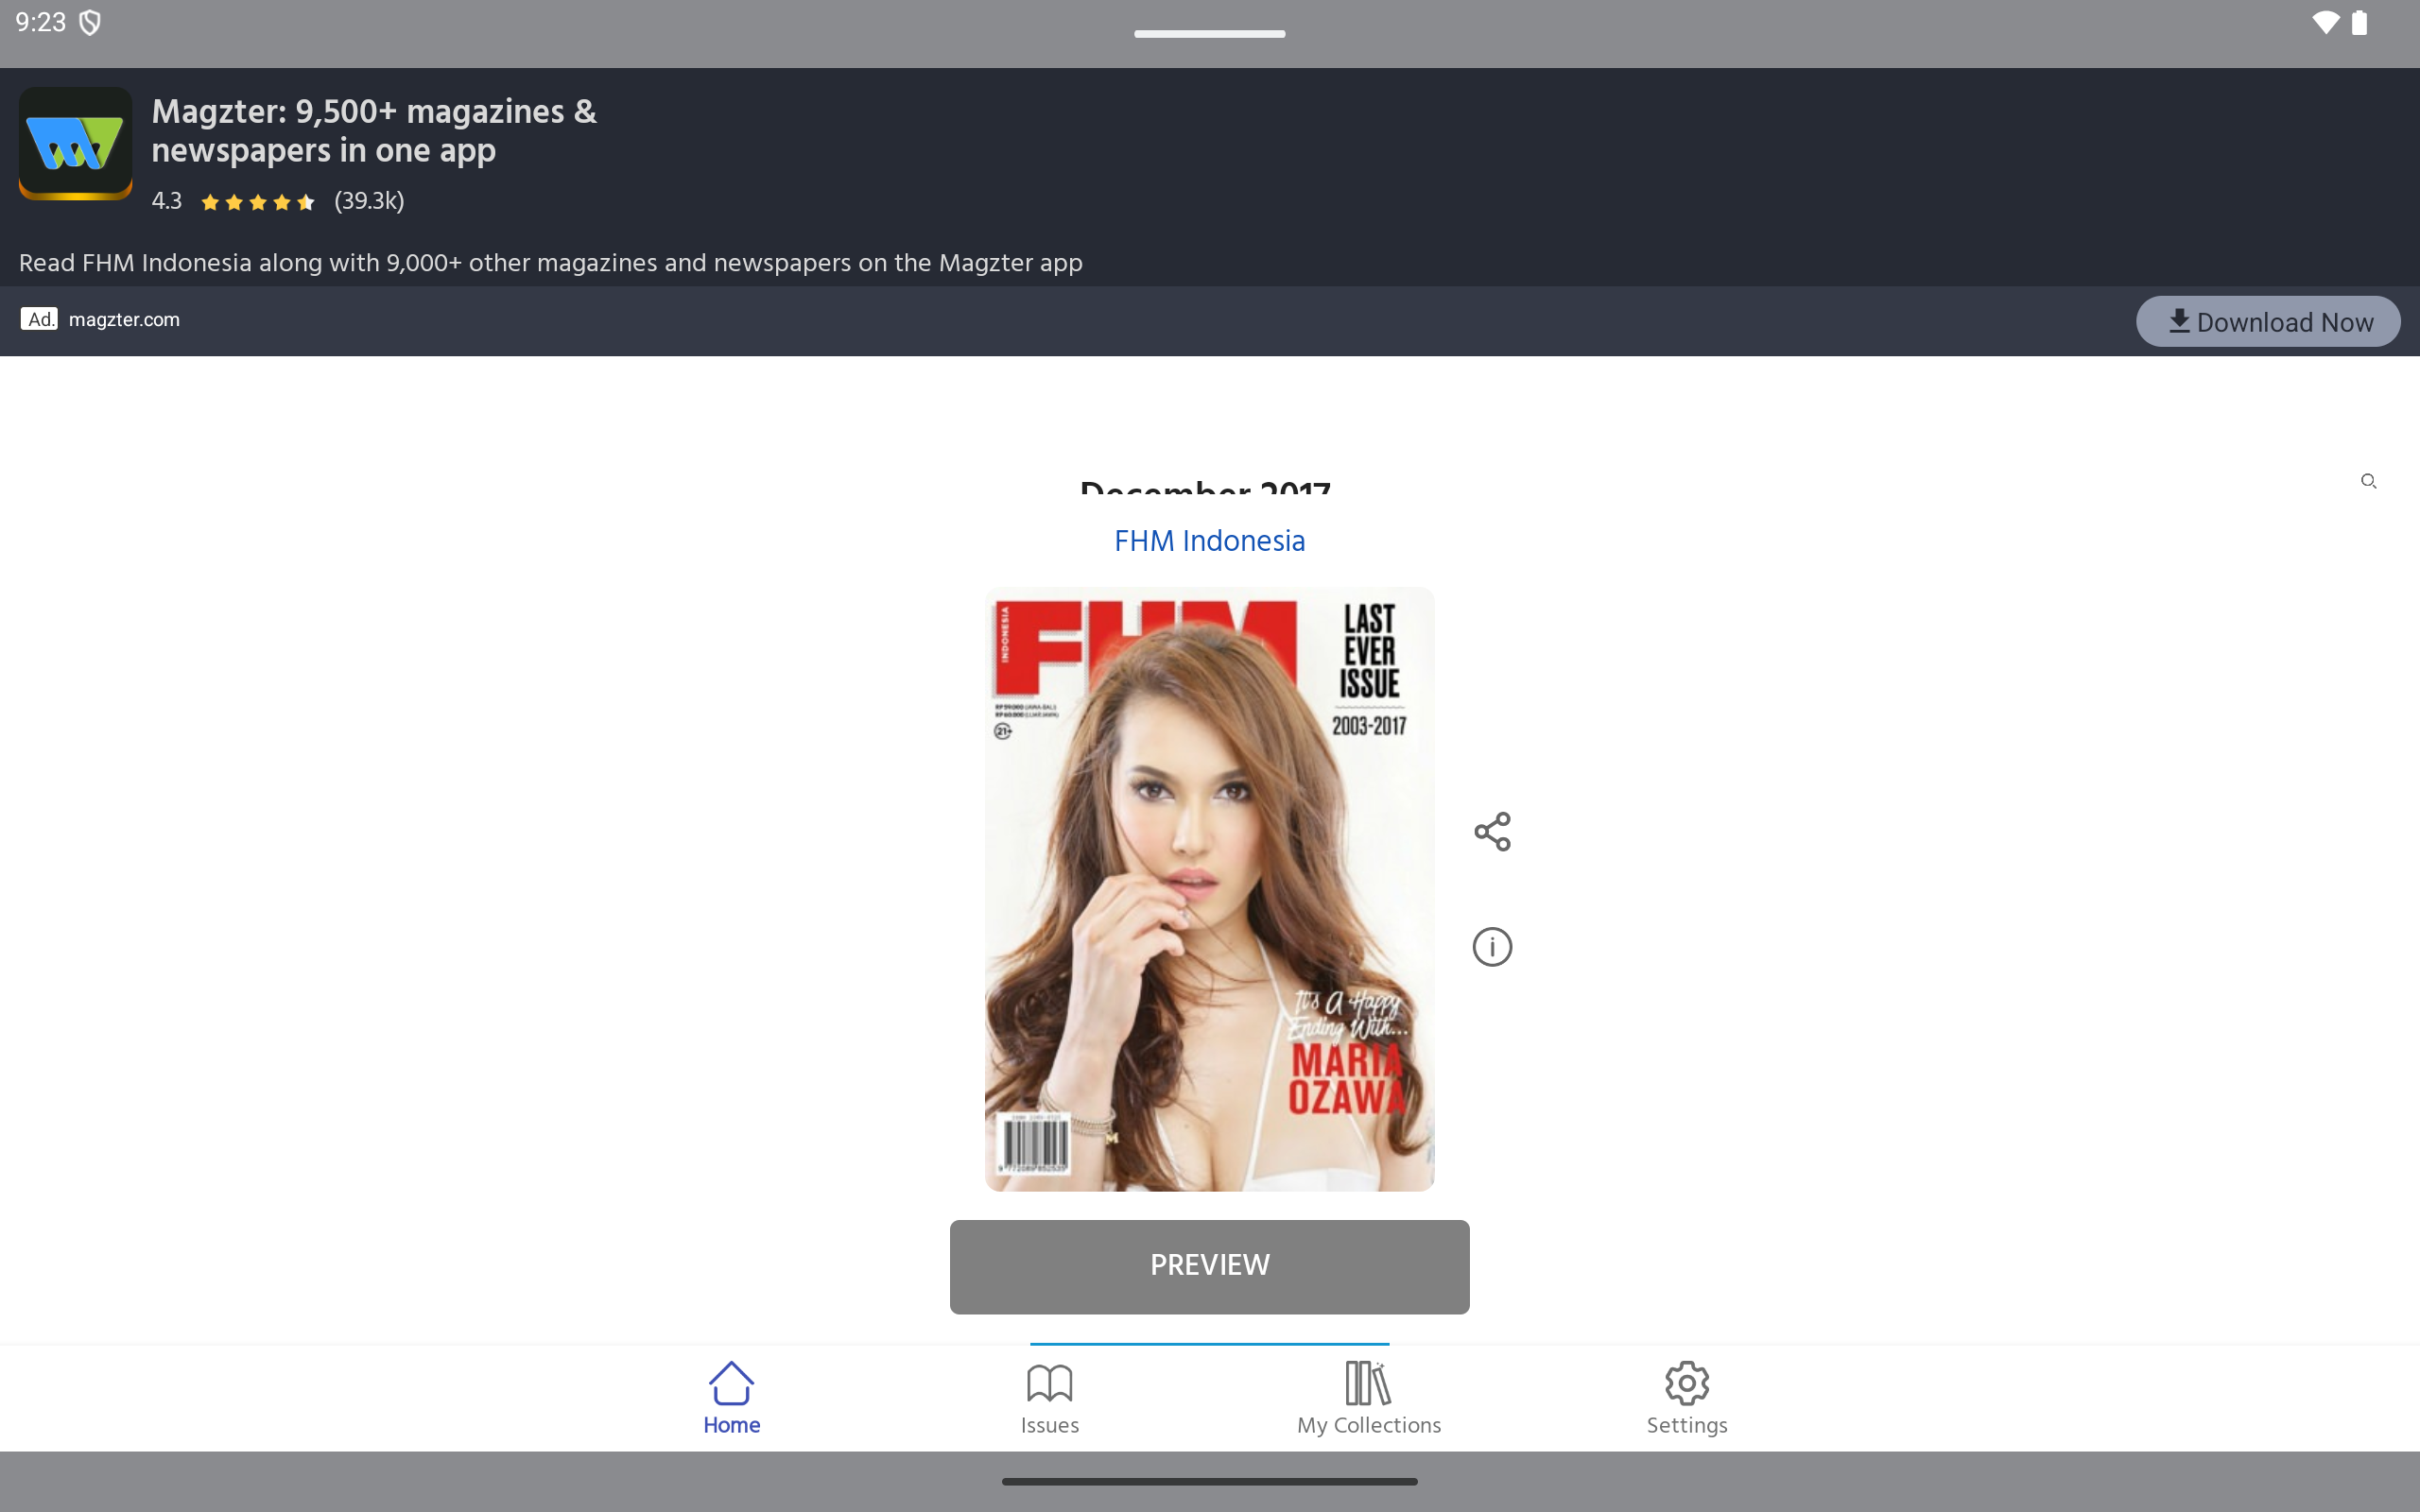Tap the 9:23 clock in status bar
The width and height of the screenshot is (2420, 1512).
(41, 23)
